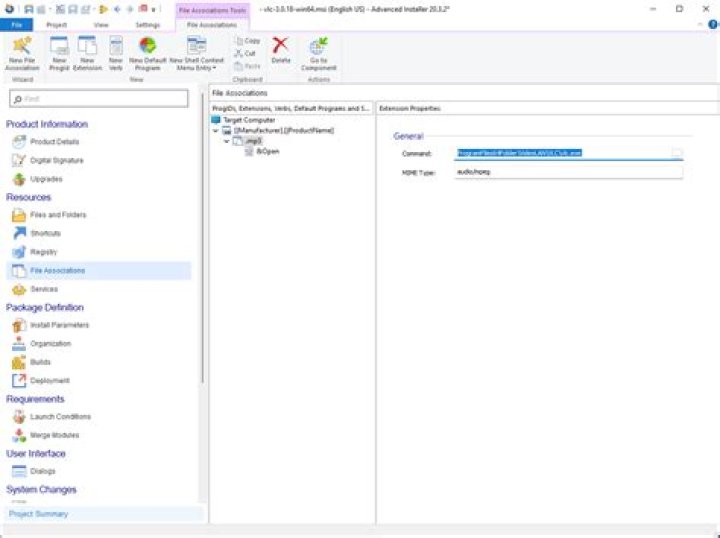Launch the New File Association wizard

coord(22,54)
